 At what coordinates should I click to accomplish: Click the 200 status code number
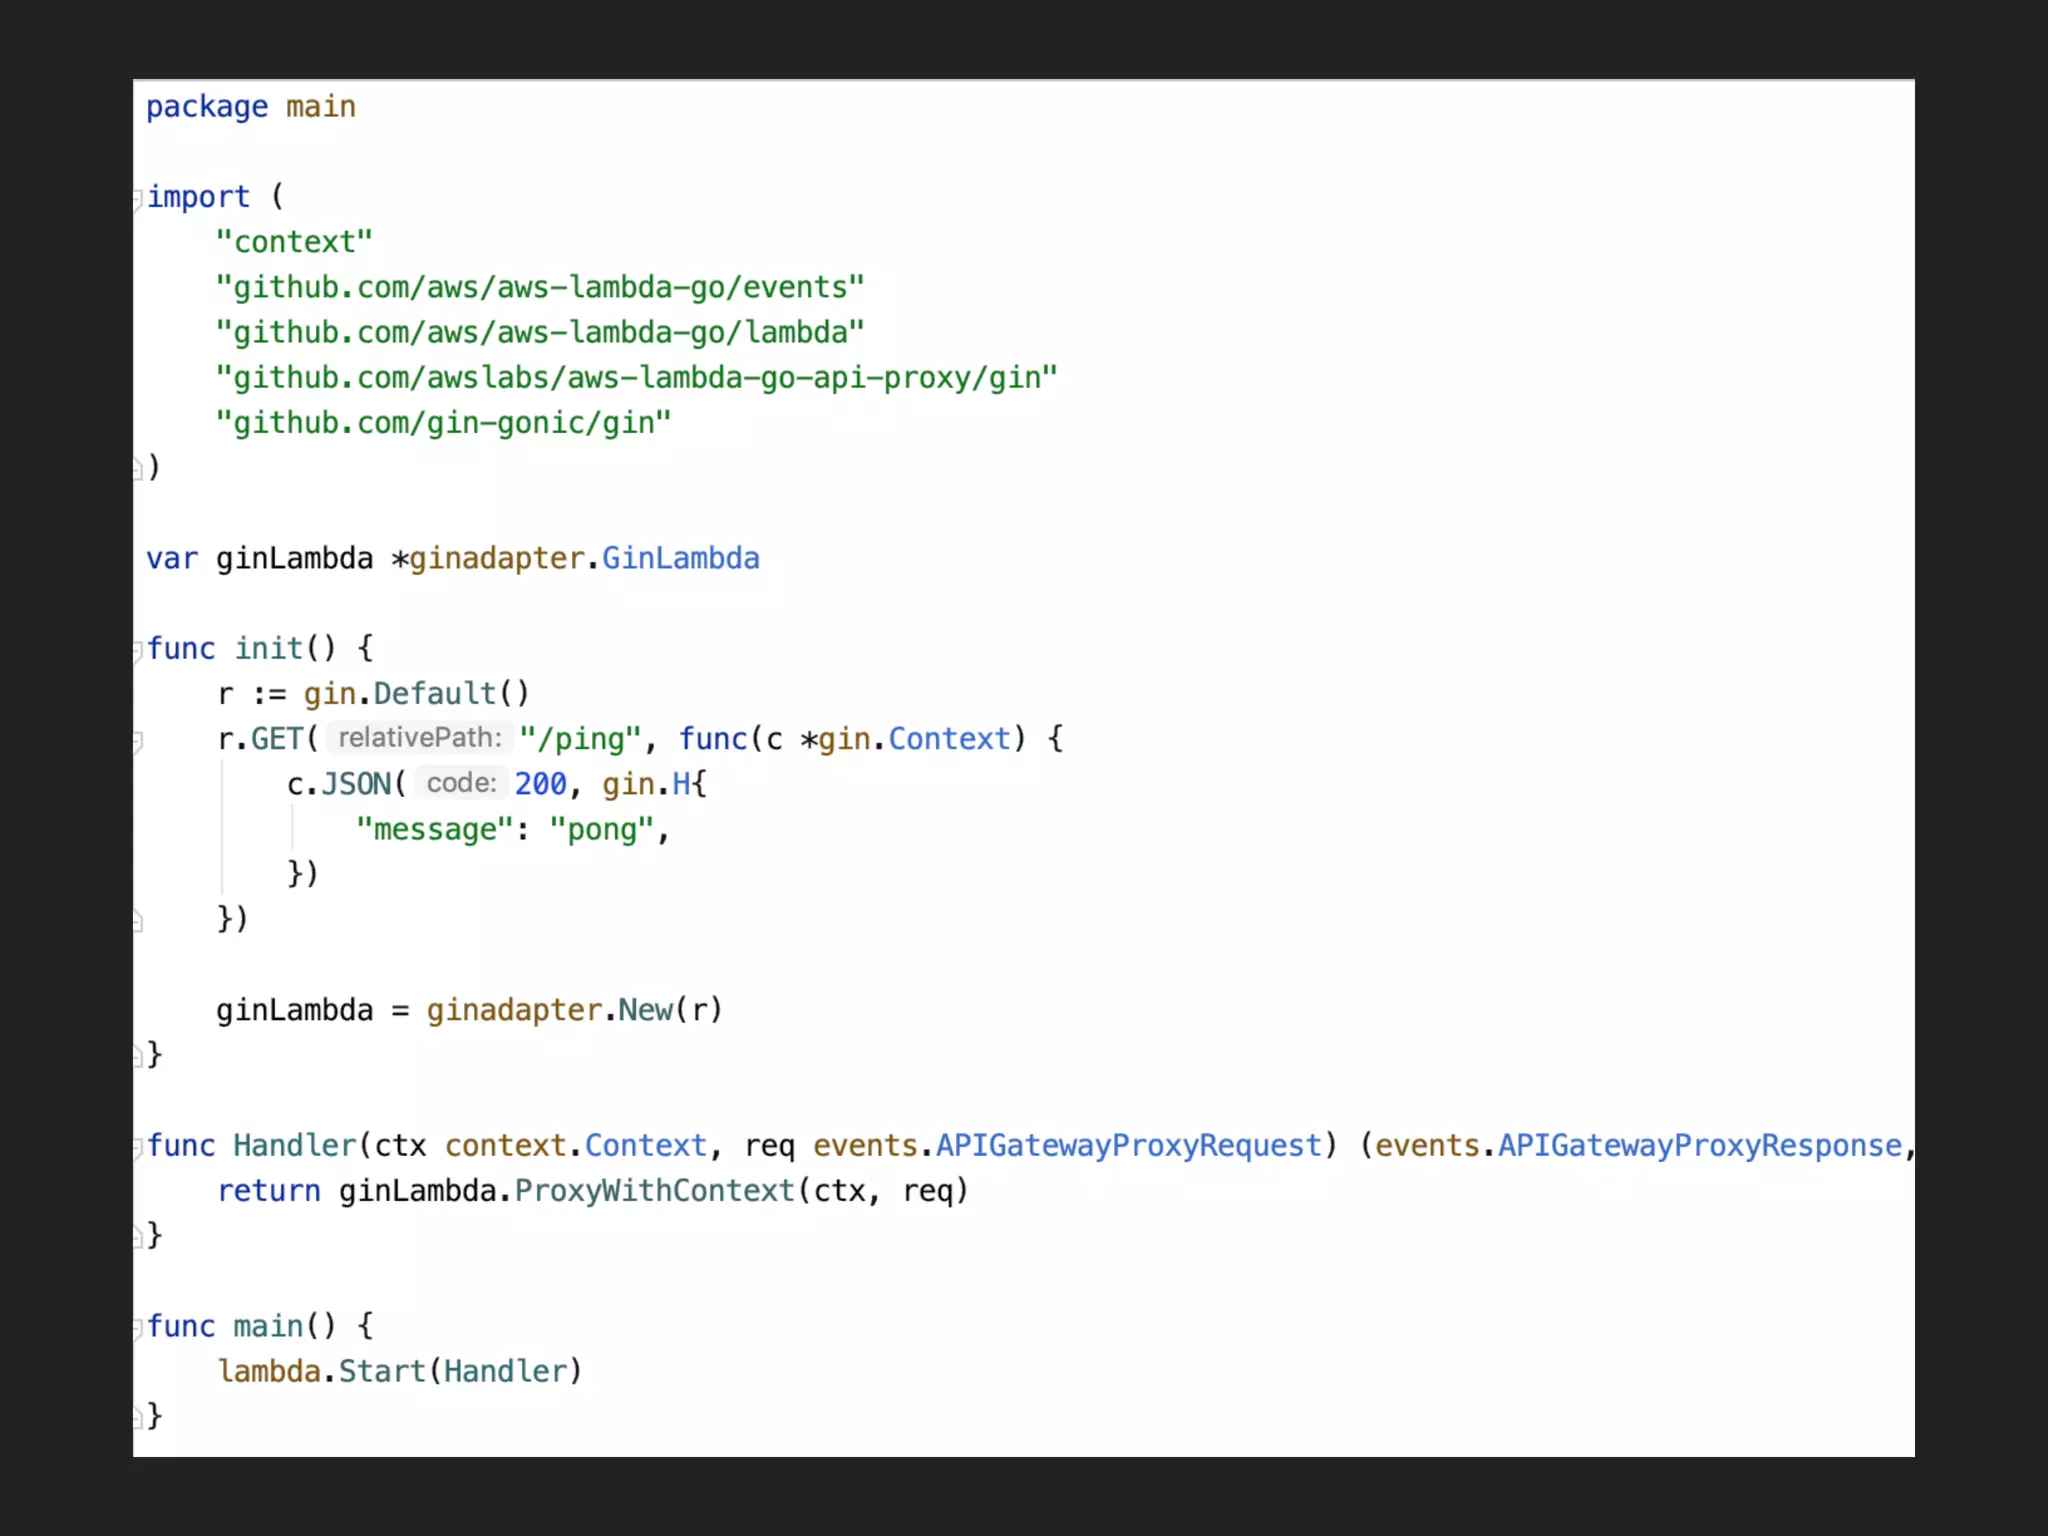click(540, 784)
